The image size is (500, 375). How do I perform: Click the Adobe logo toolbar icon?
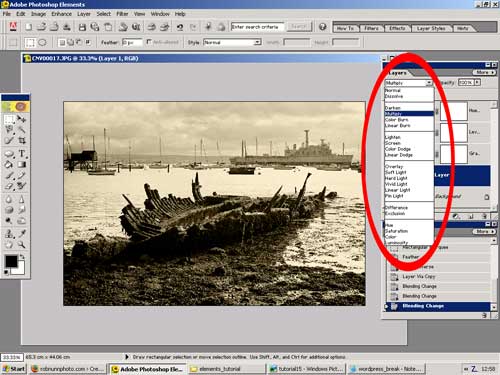(13, 27)
